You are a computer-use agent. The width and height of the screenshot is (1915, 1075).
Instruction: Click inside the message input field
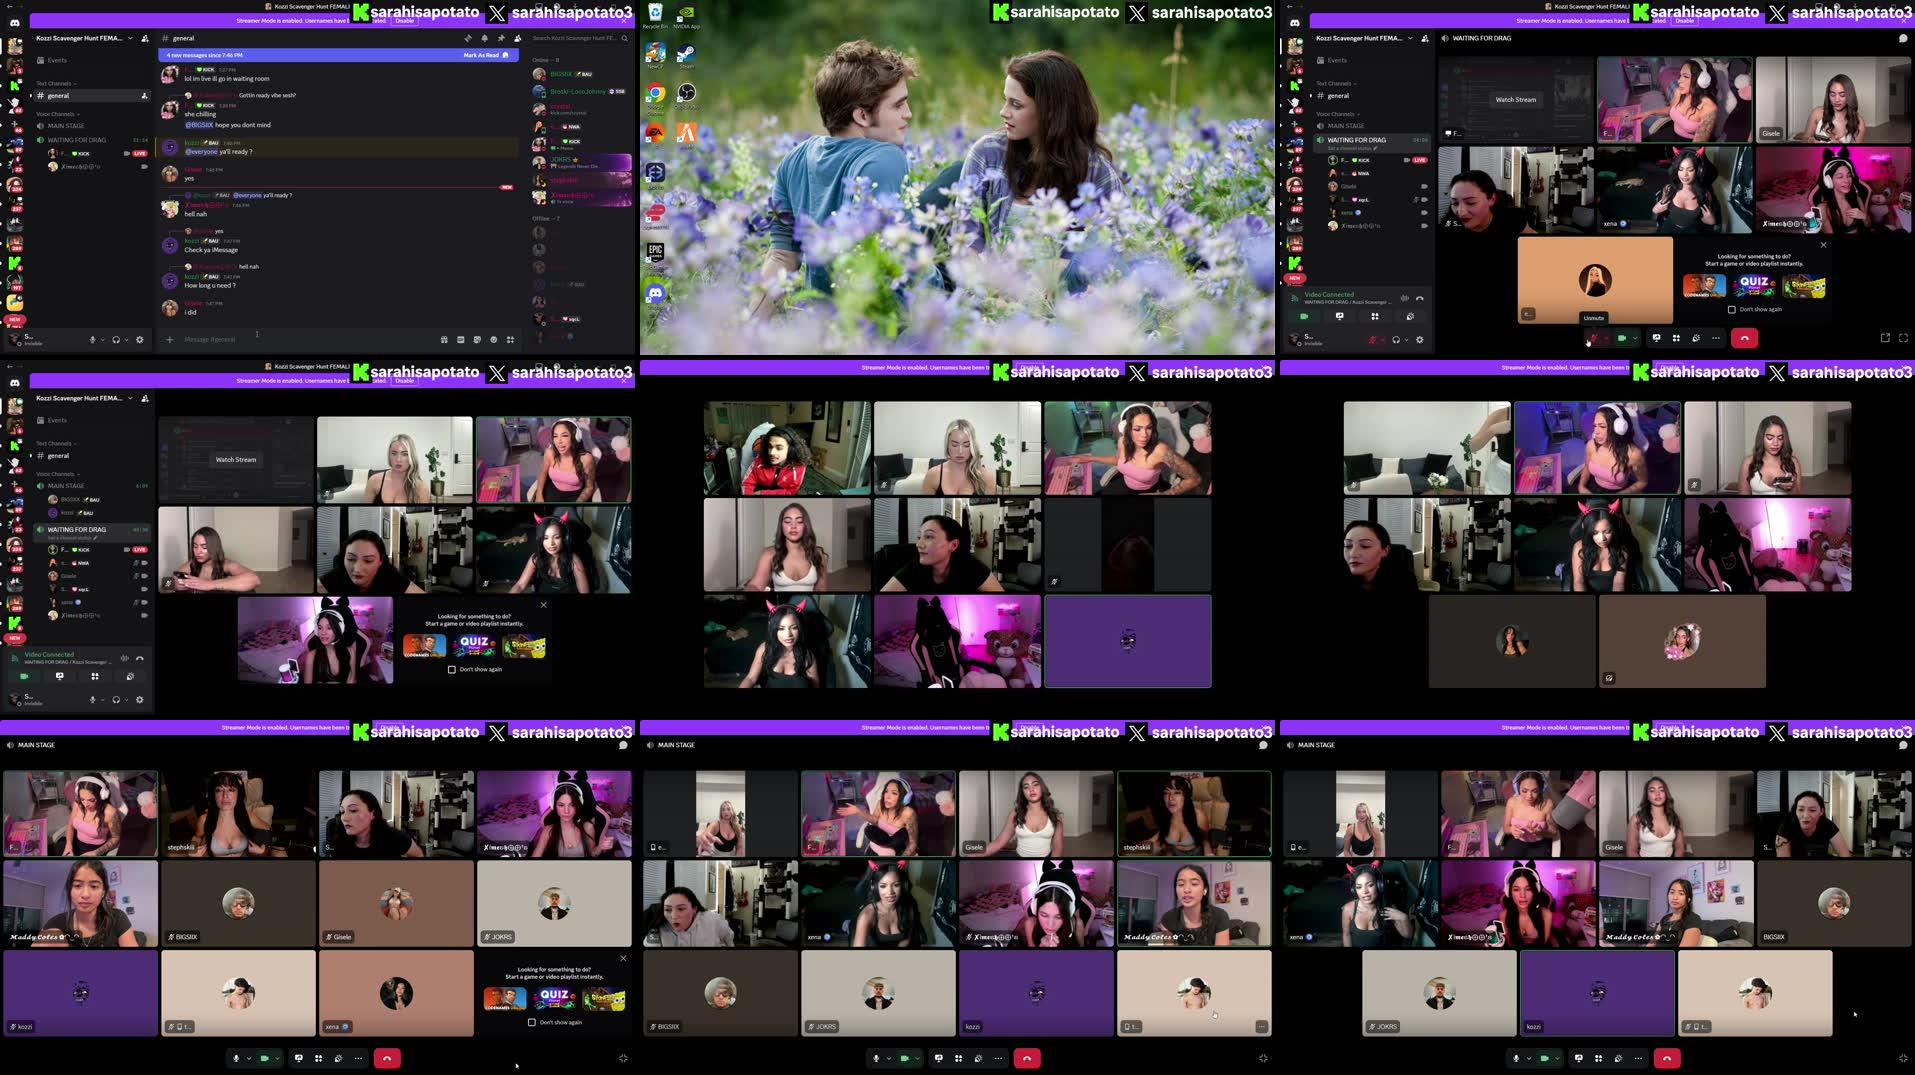pos(300,340)
